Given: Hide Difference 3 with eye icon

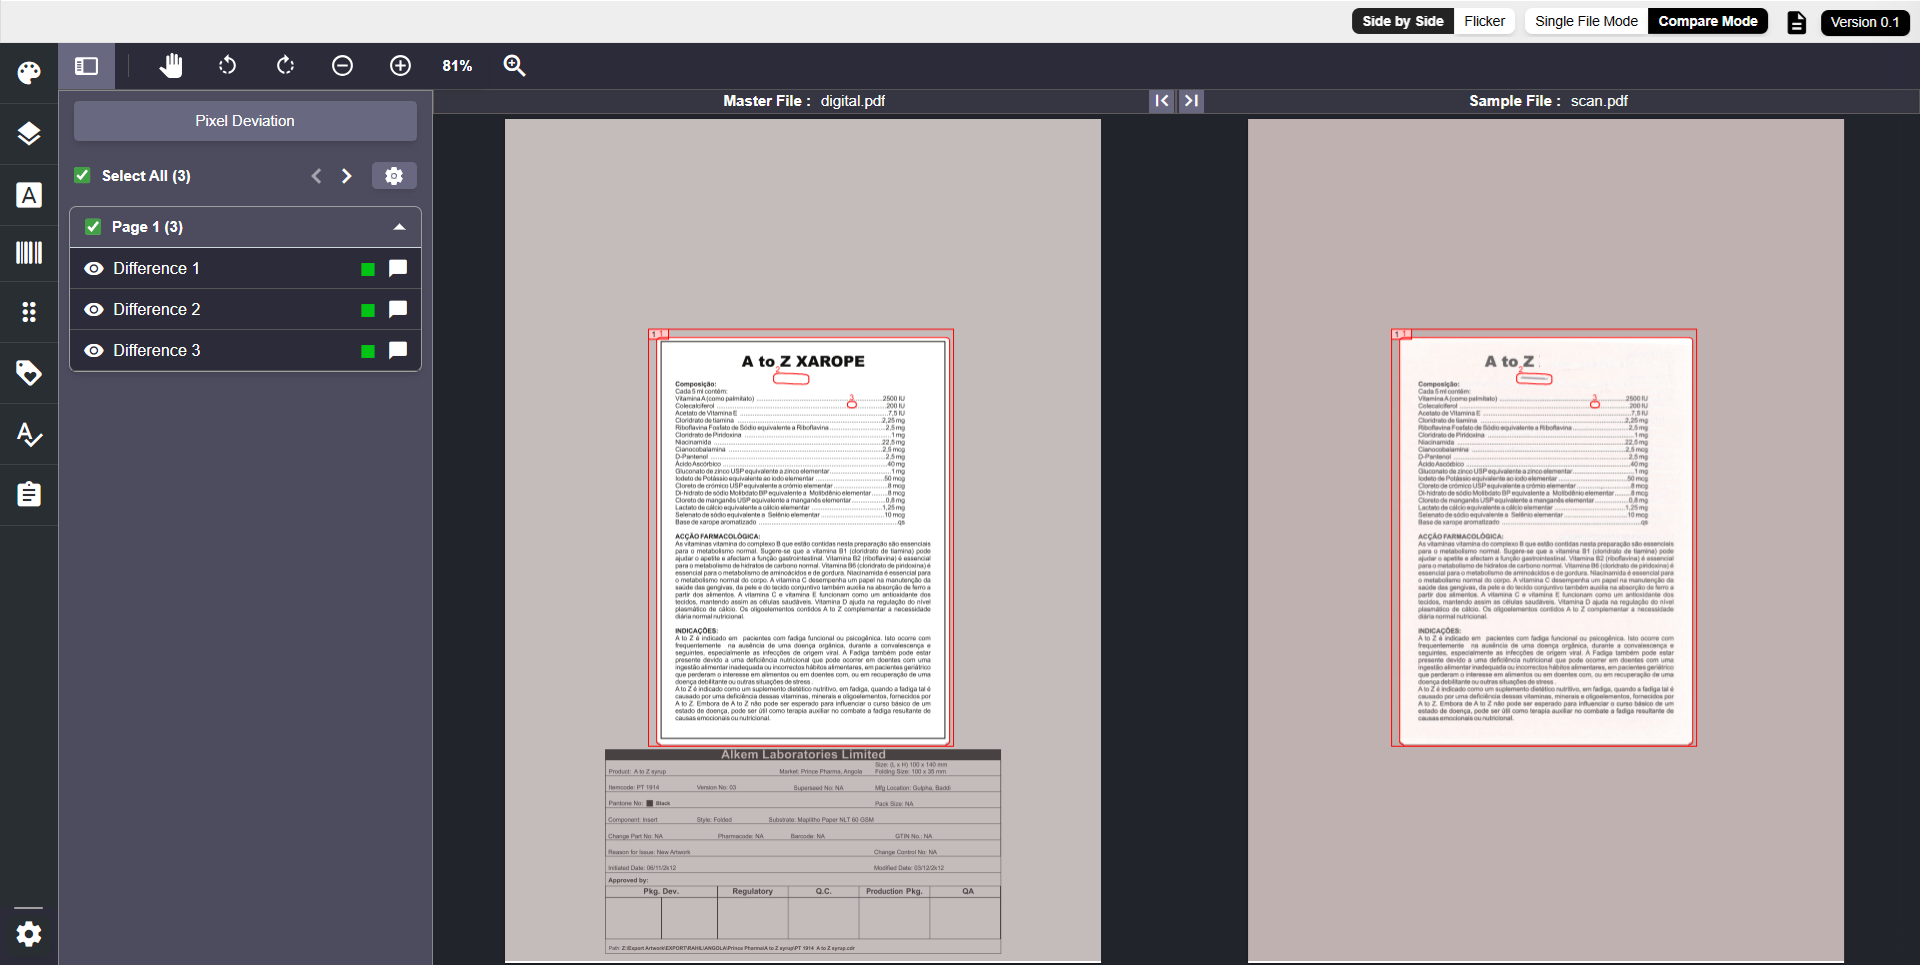Looking at the screenshot, I should pos(94,350).
